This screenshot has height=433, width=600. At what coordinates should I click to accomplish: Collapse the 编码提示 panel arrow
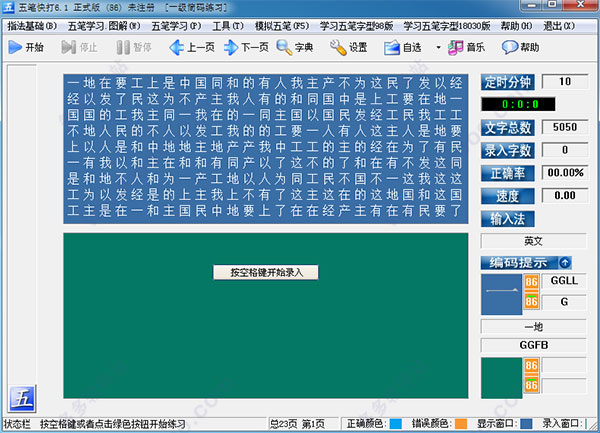[x=565, y=262]
